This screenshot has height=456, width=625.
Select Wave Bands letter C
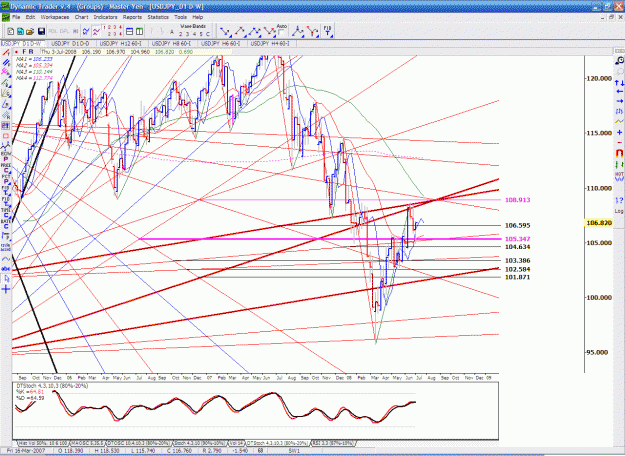point(208,34)
